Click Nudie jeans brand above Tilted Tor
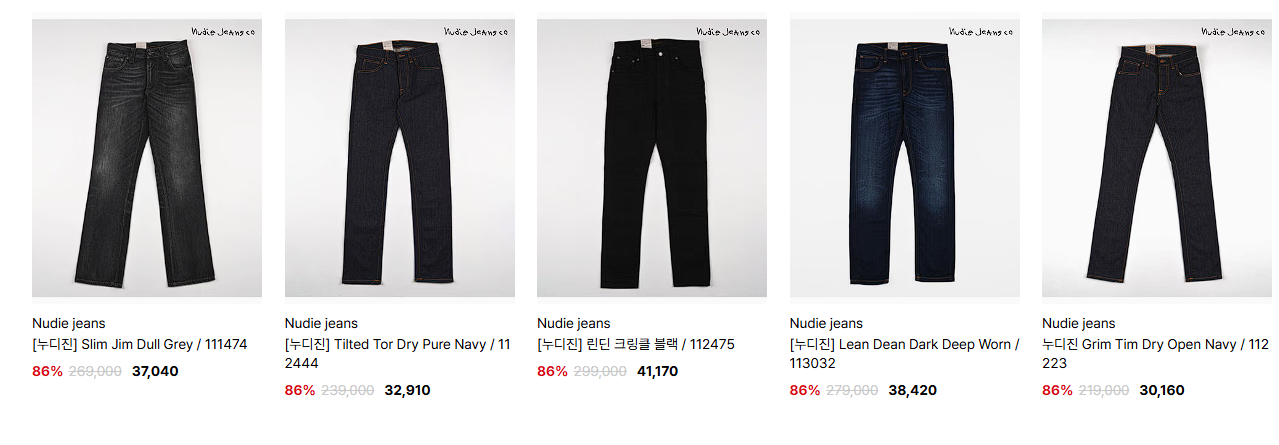This screenshot has height=445, width=1279. (x=321, y=323)
